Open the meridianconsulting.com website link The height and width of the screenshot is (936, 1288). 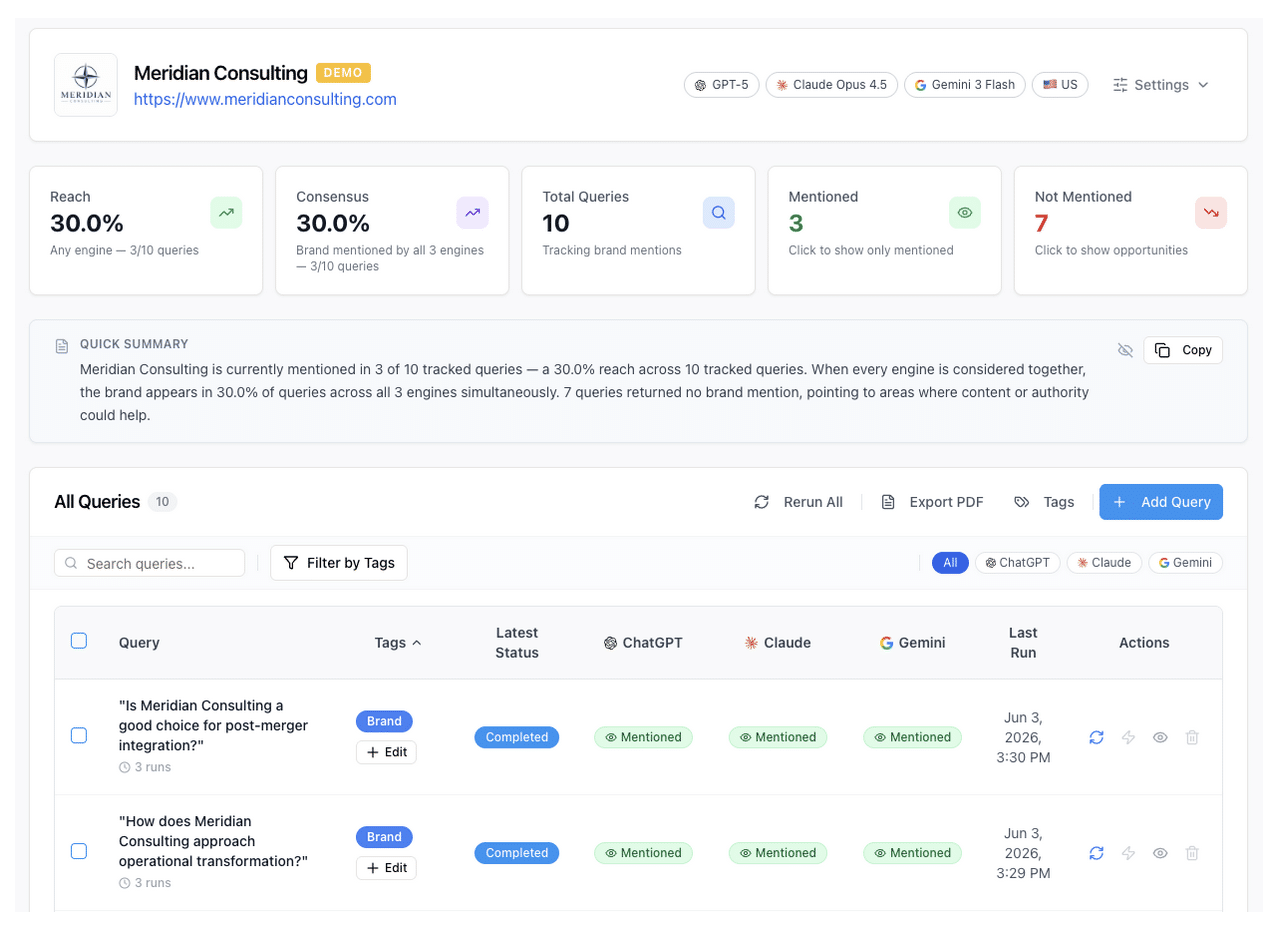(x=265, y=99)
